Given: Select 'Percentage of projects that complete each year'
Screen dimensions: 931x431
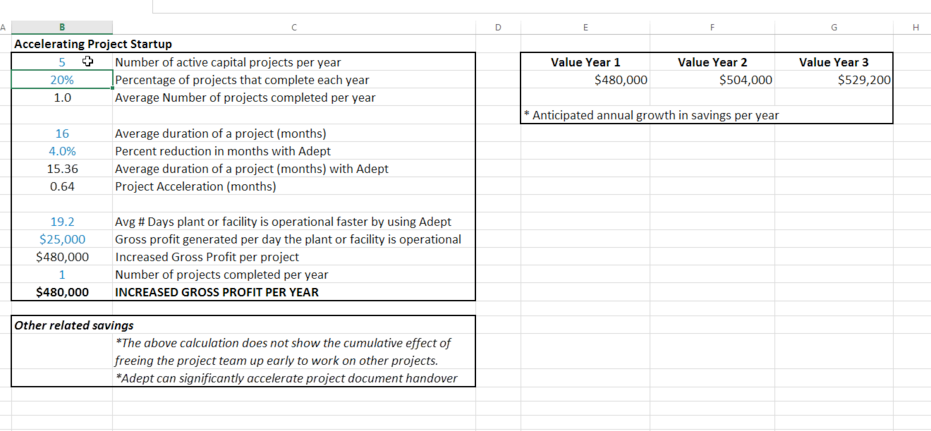Looking at the screenshot, I should click(x=242, y=80).
